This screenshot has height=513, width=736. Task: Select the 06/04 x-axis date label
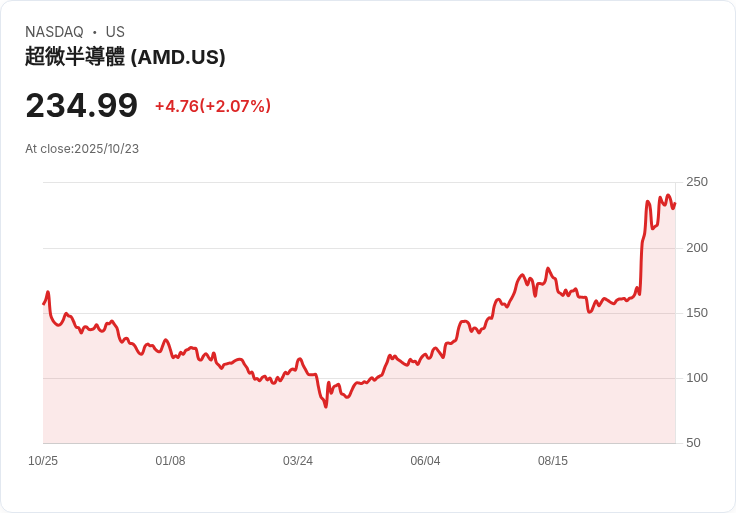[x=425, y=461]
